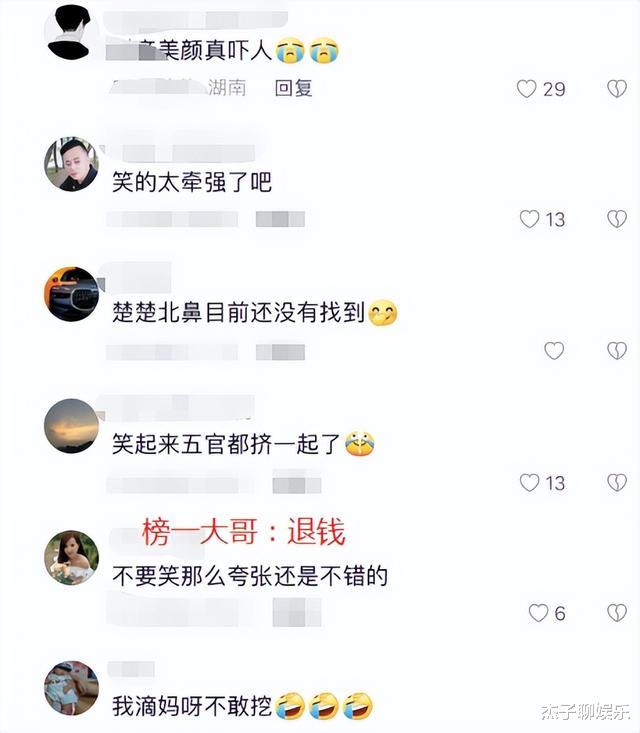
Task: Open profile of black-silhouette avatar commenter
Action: pyautogui.click(x=71, y=33)
